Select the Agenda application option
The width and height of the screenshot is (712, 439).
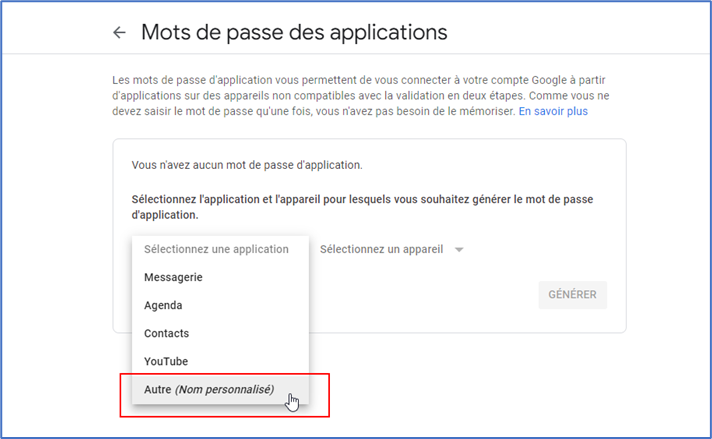click(163, 305)
